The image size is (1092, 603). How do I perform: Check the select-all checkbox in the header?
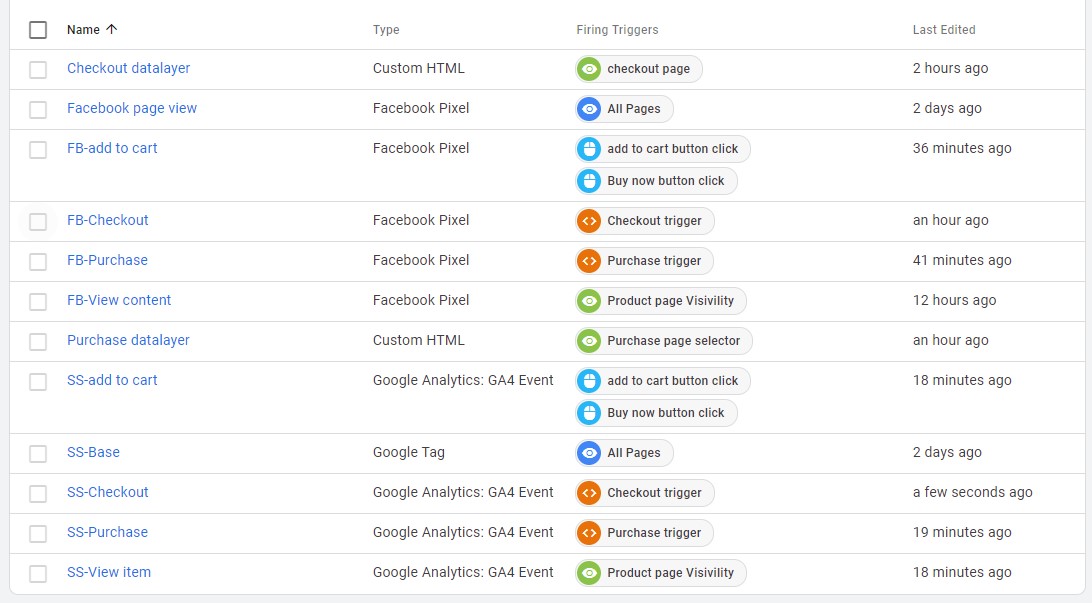(38, 30)
